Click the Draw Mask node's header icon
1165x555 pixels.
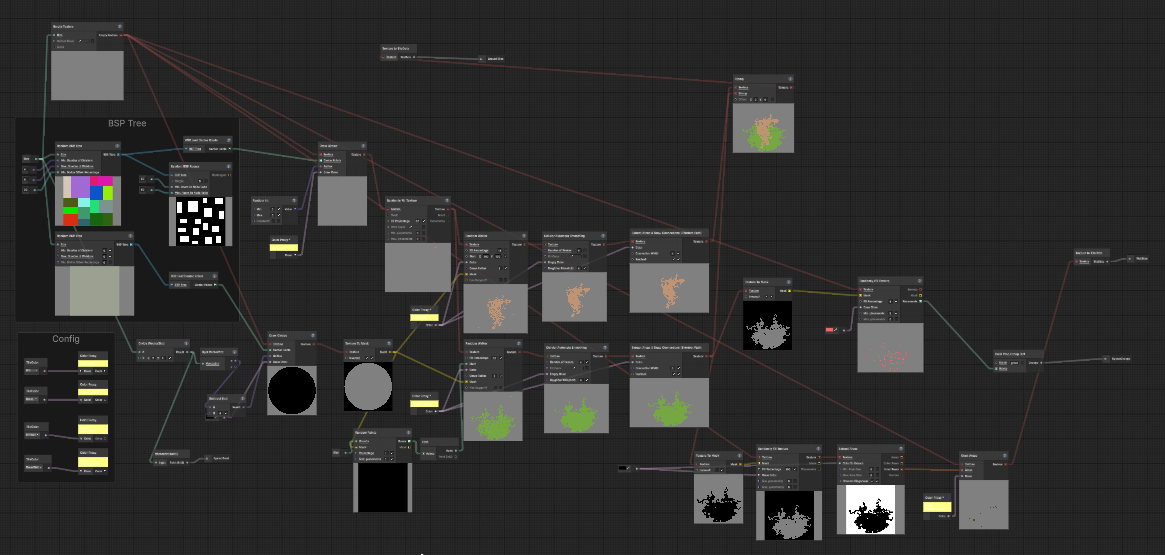tap(1004, 455)
